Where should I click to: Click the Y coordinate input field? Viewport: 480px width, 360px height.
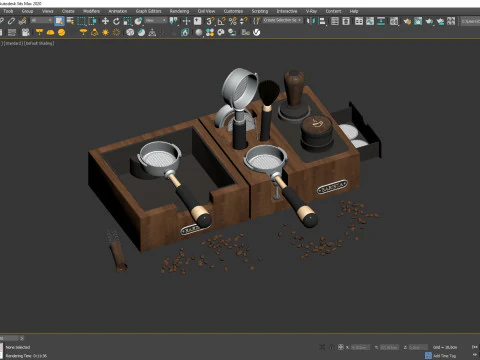click(389, 347)
